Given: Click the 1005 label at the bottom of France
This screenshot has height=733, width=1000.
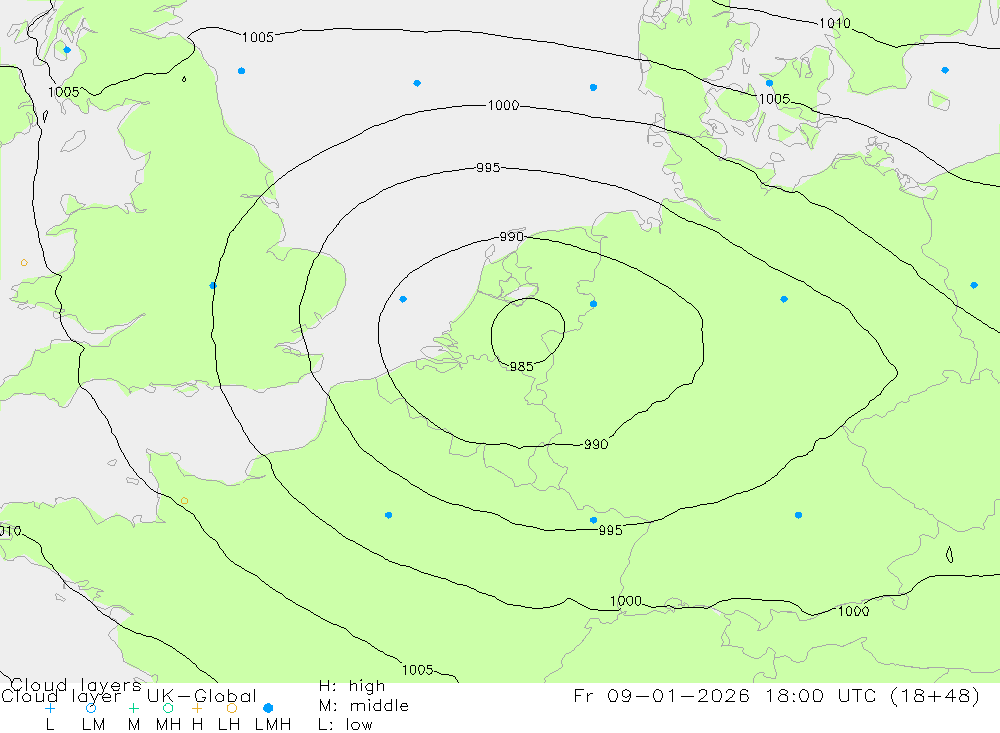Looking at the screenshot, I should 418,670.
